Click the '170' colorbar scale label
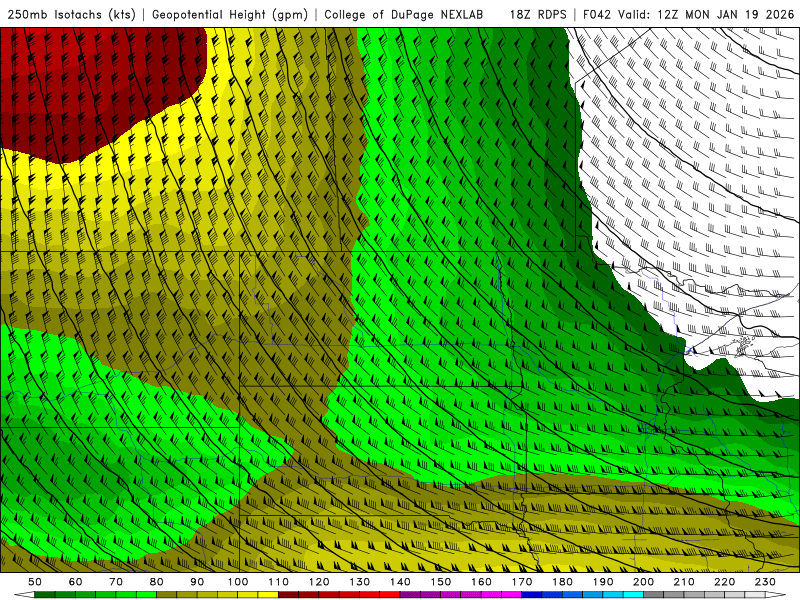 522,582
